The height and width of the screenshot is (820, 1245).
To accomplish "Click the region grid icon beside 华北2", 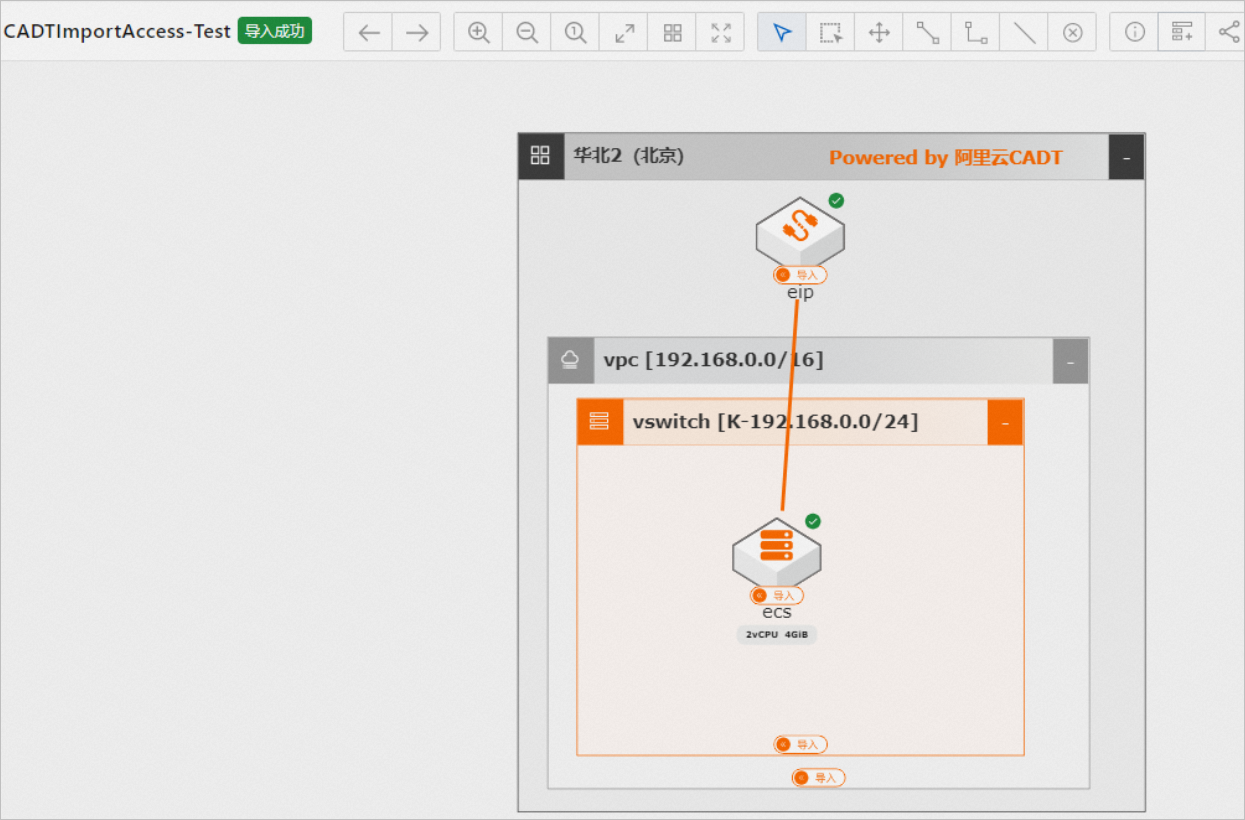I will coord(541,156).
